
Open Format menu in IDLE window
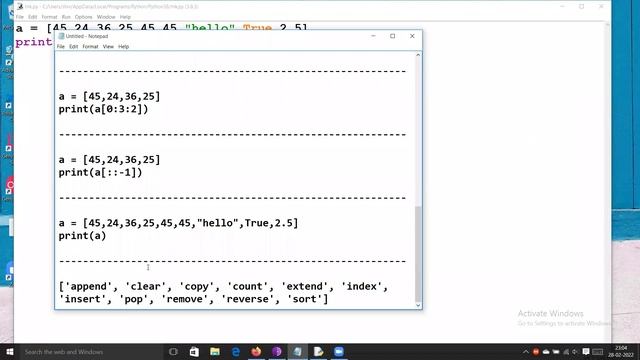pyautogui.click(x=49, y=17)
